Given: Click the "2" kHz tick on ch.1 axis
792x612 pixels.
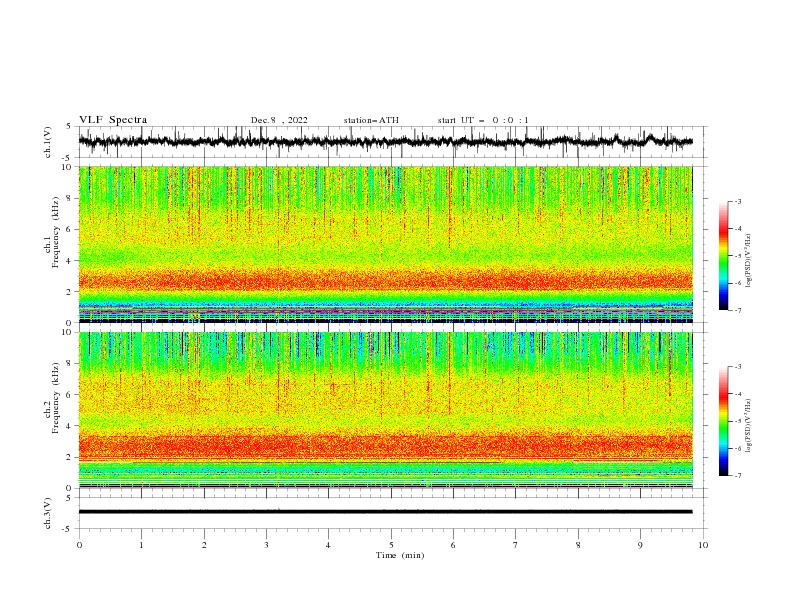Looking at the screenshot, I should [70, 292].
